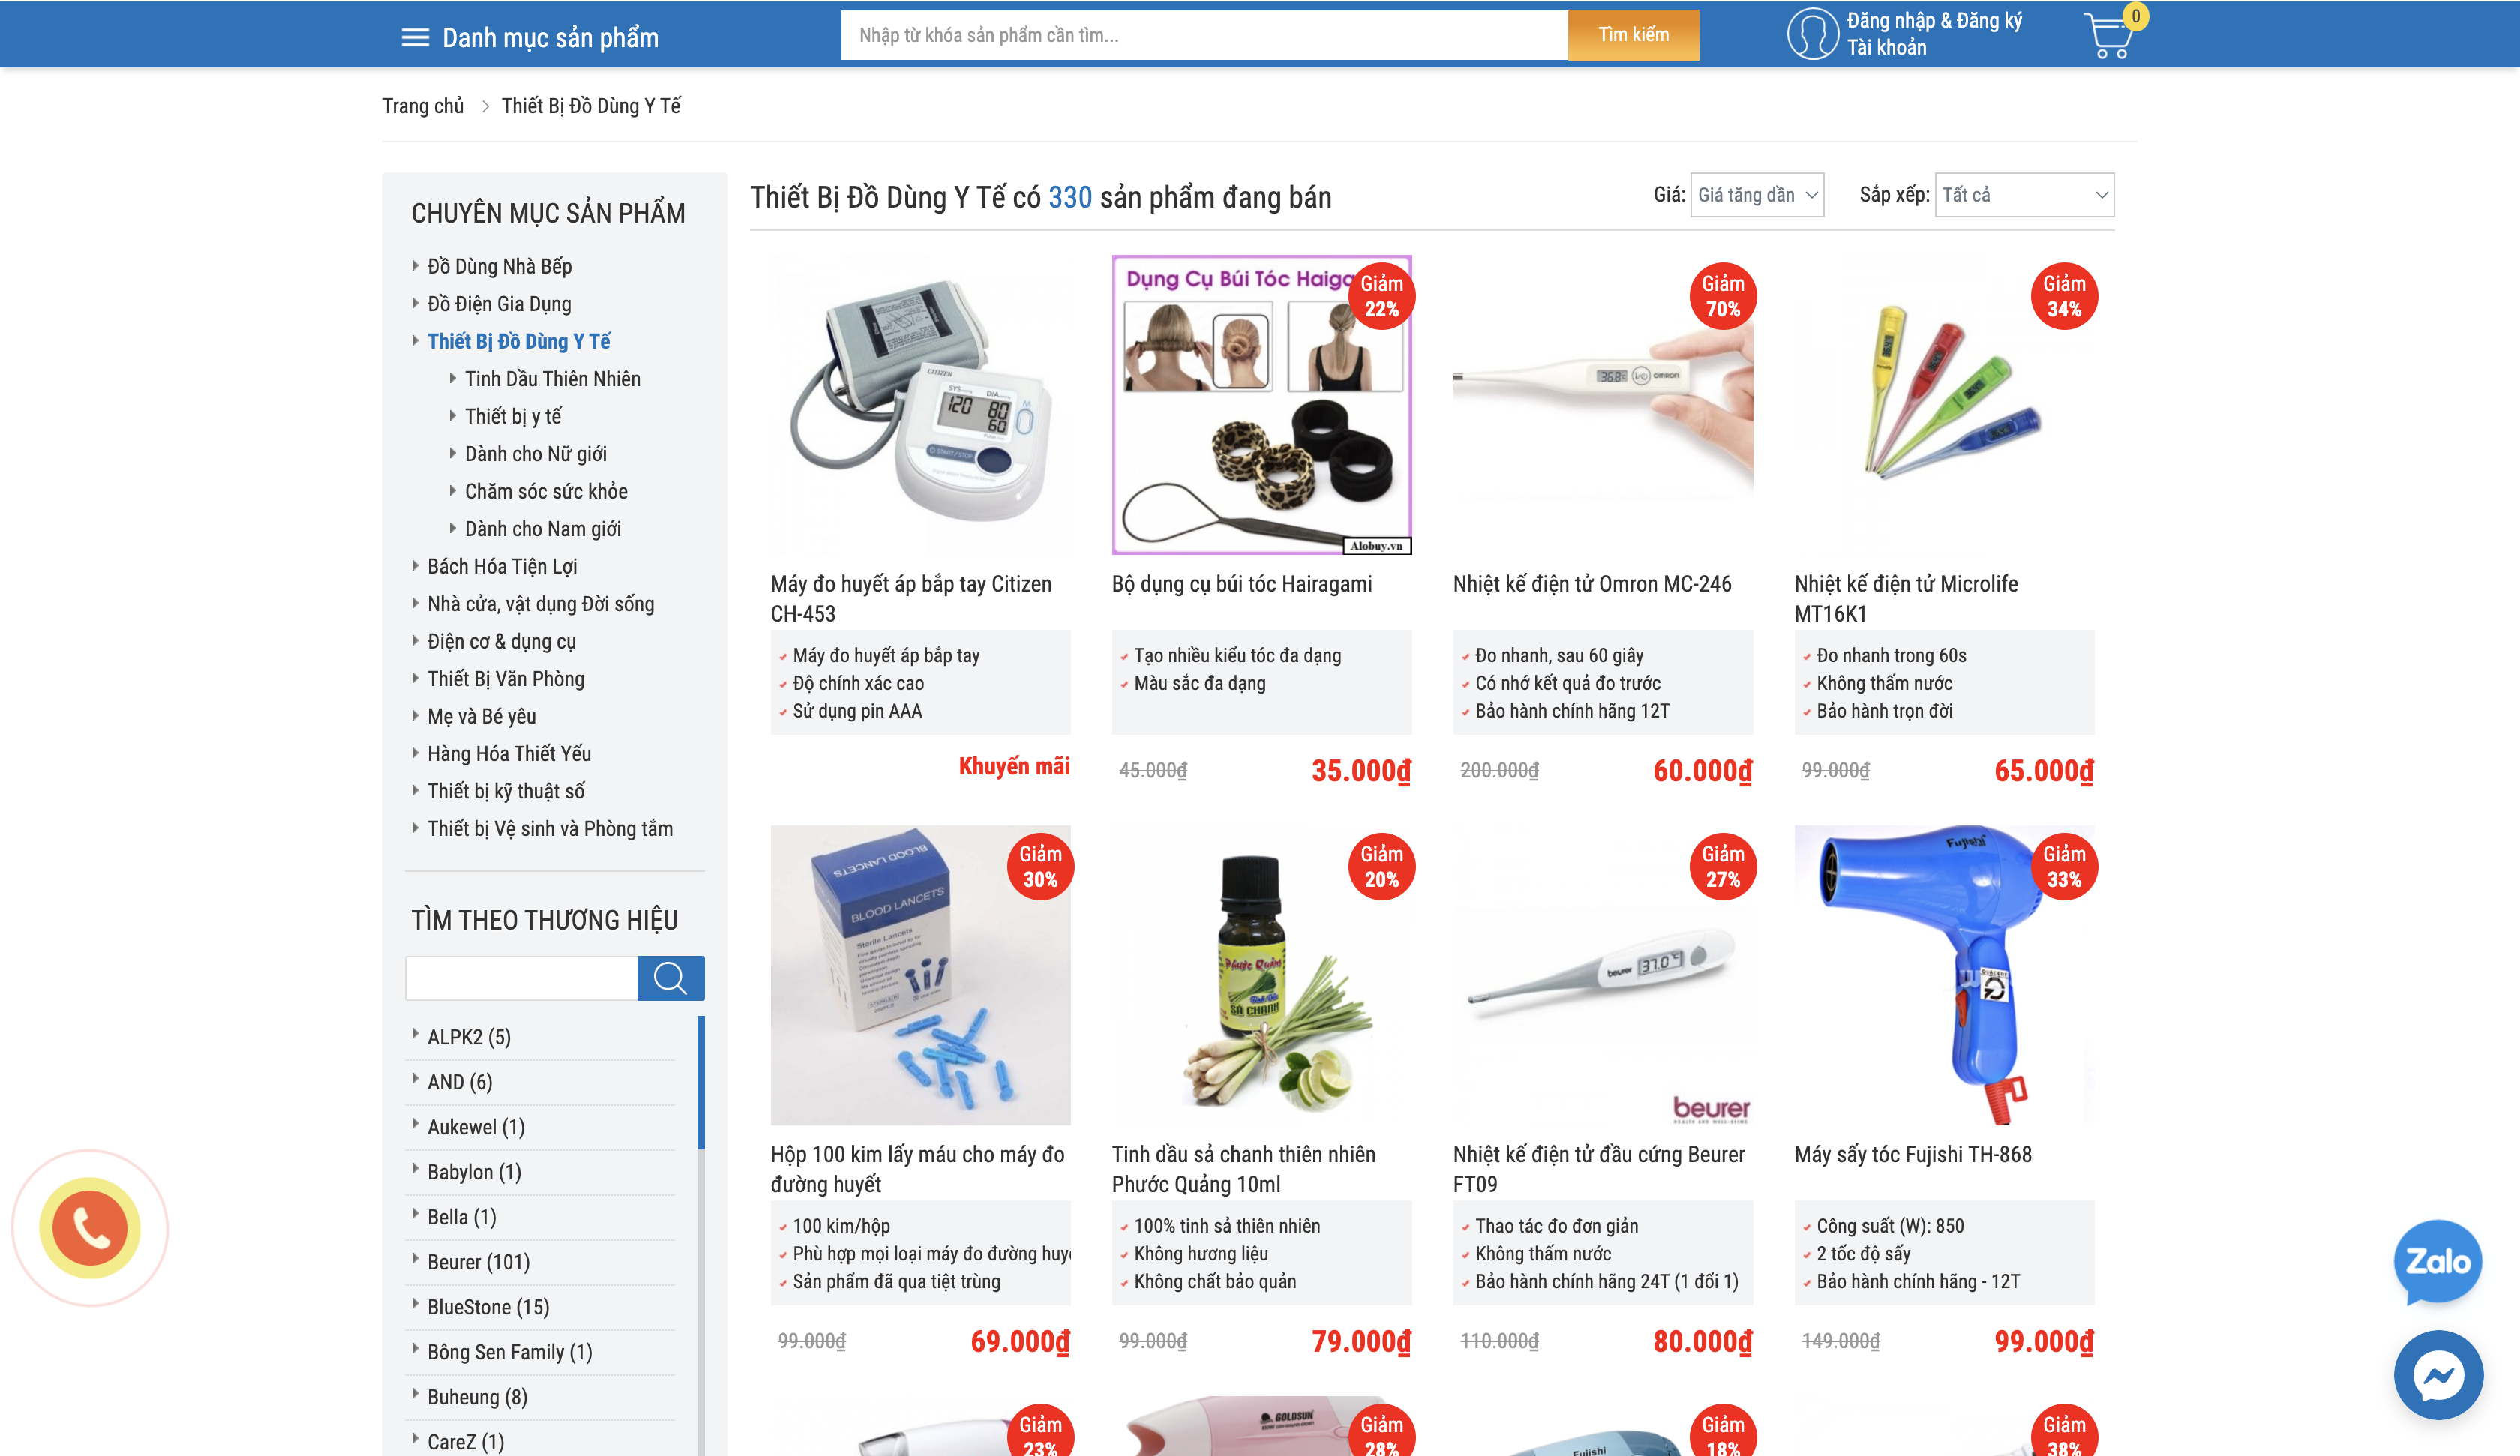
Task: Focus the product keyword search field
Action: click(x=1204, y=35)
